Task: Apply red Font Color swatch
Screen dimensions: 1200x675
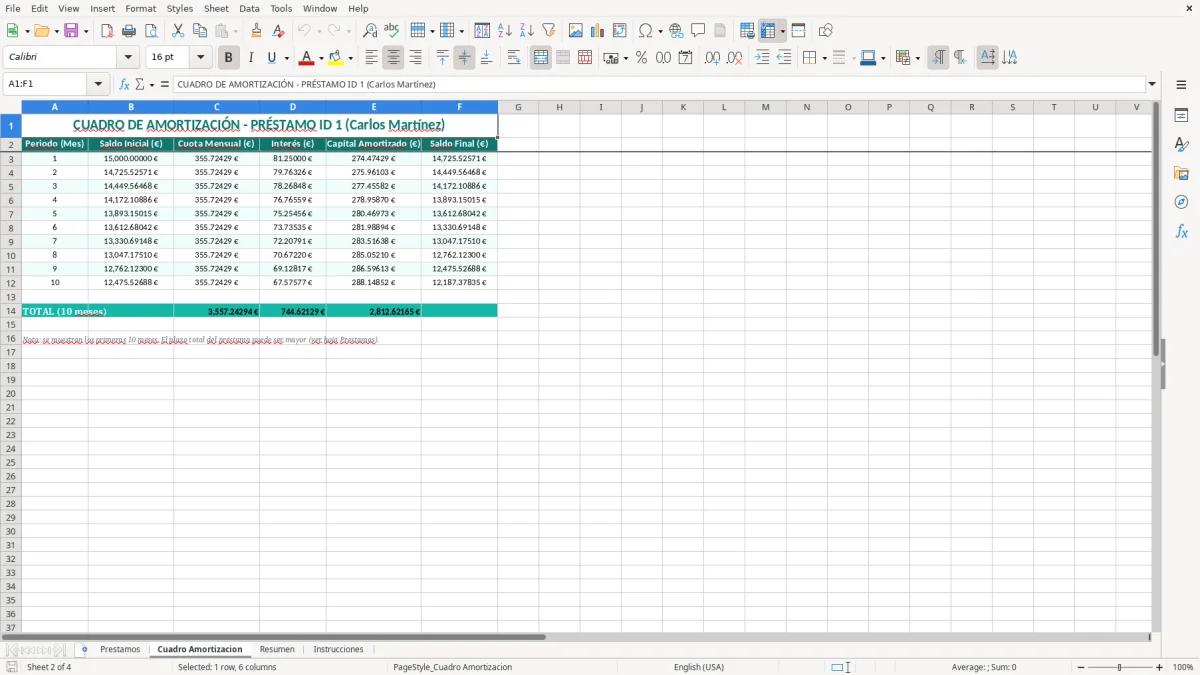Action: (307, 58)
